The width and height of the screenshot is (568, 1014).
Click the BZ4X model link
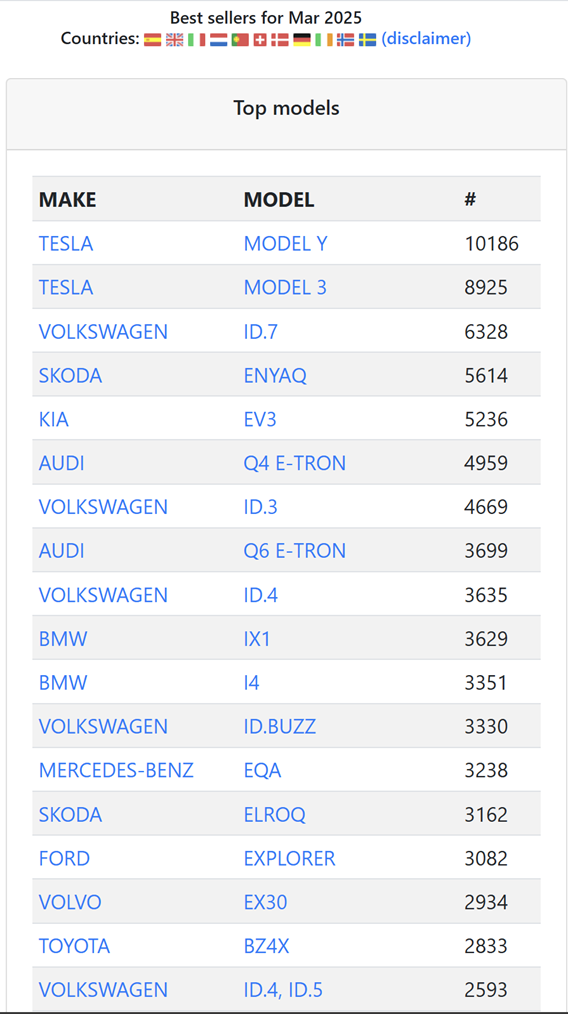tap(267, 946)
